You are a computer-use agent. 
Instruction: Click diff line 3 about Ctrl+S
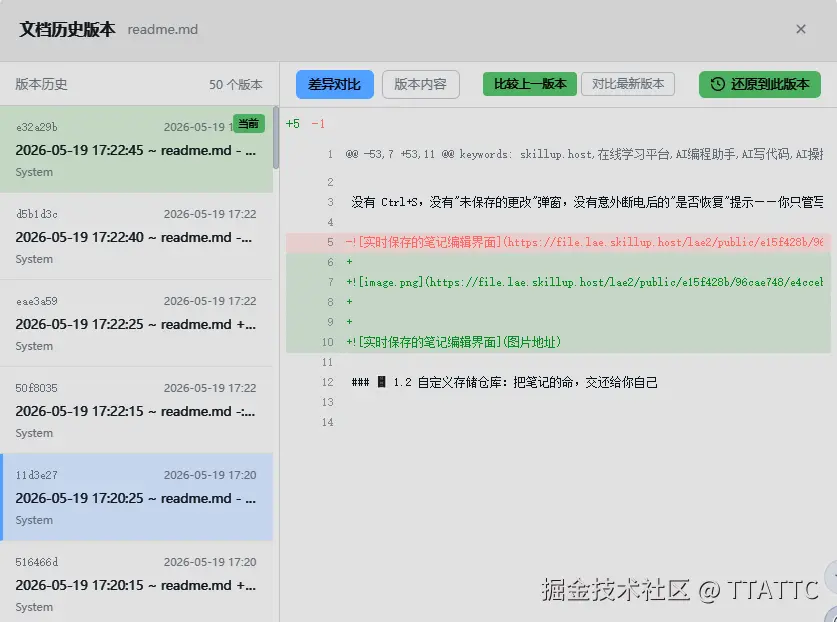(558, 202)
